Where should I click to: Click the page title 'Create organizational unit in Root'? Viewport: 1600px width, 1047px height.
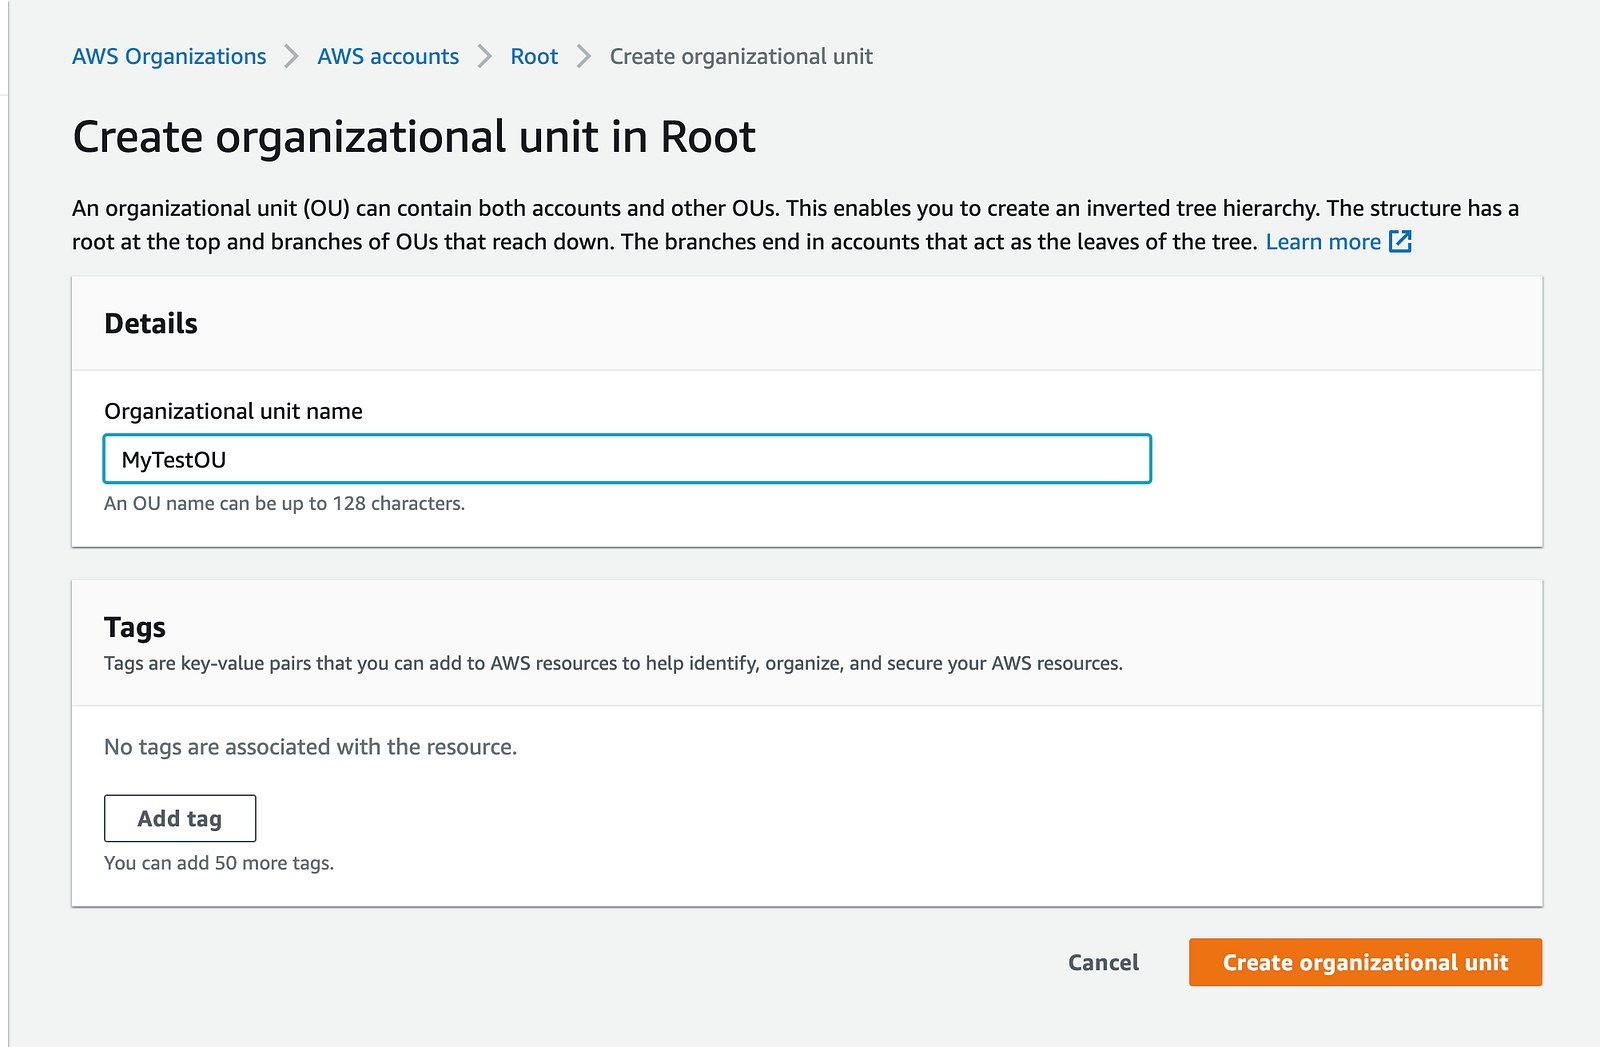click(x=414, y=137)
